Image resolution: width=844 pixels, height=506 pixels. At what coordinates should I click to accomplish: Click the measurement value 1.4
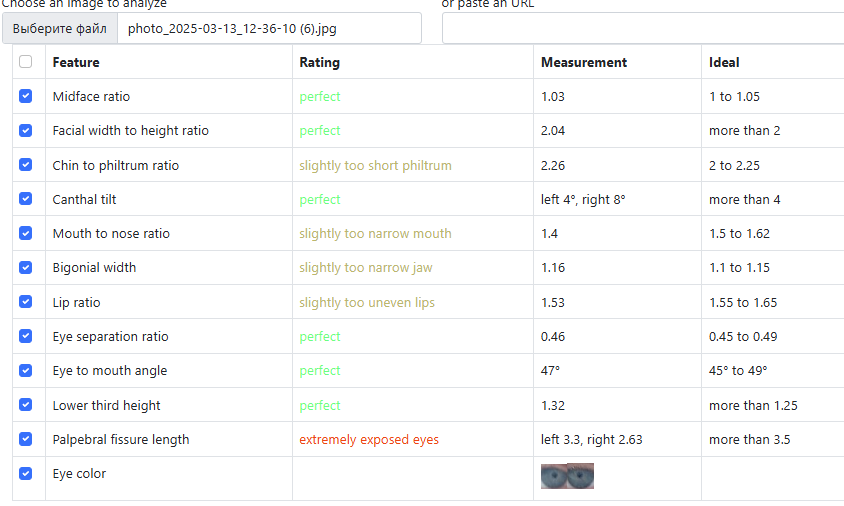click(x=549, y=234)
